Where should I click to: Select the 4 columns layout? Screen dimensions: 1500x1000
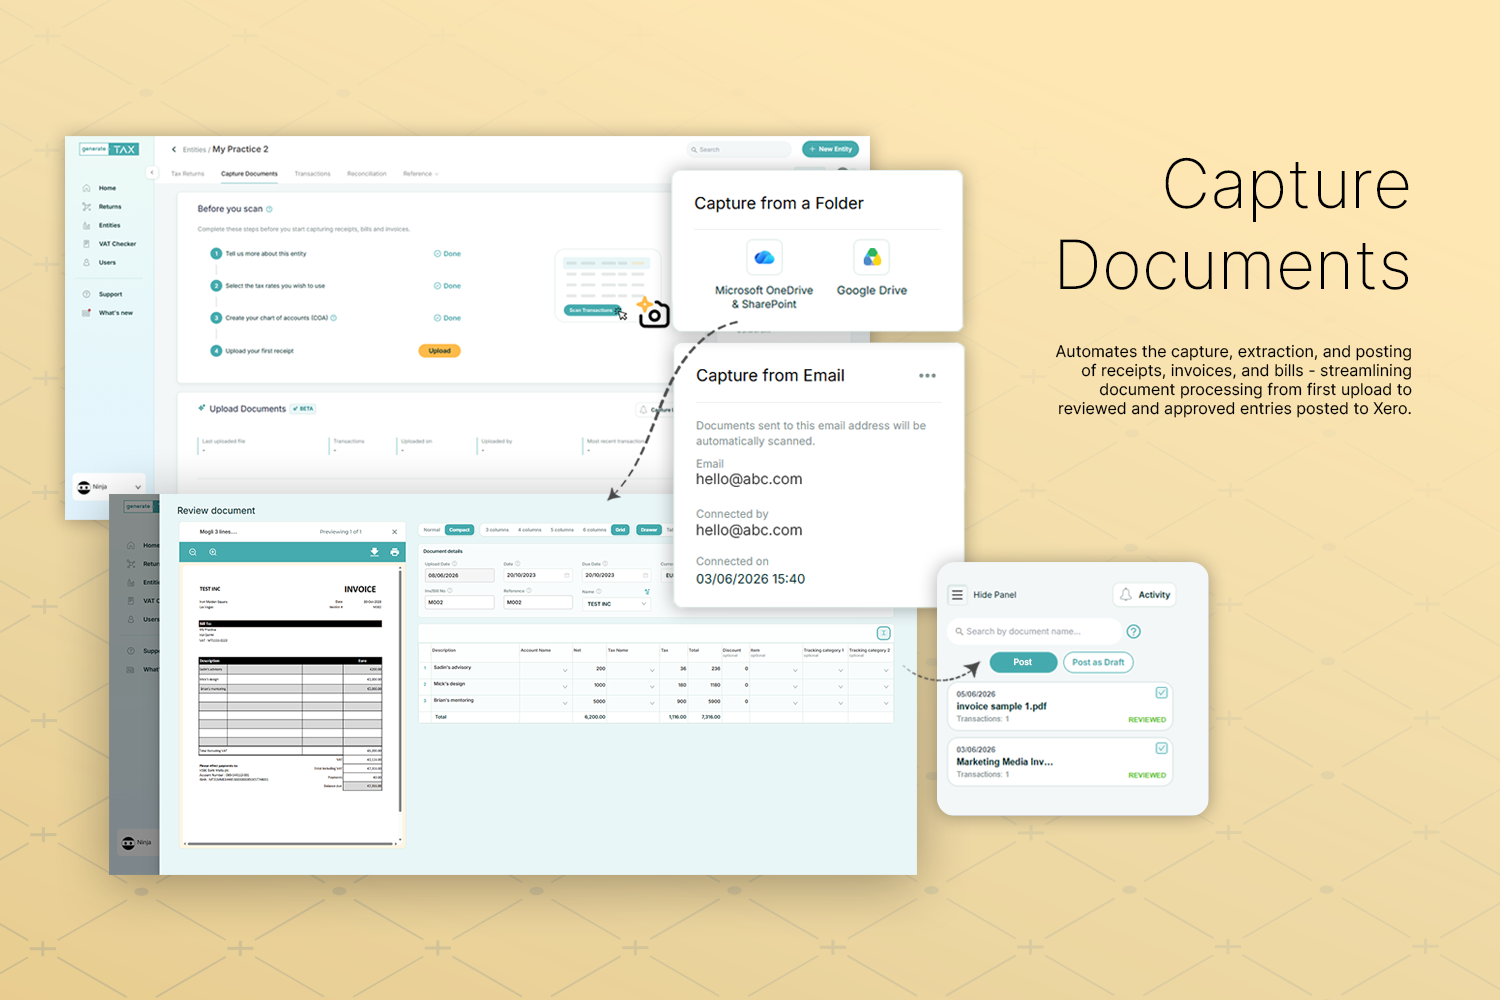click(x=530, y=530)
